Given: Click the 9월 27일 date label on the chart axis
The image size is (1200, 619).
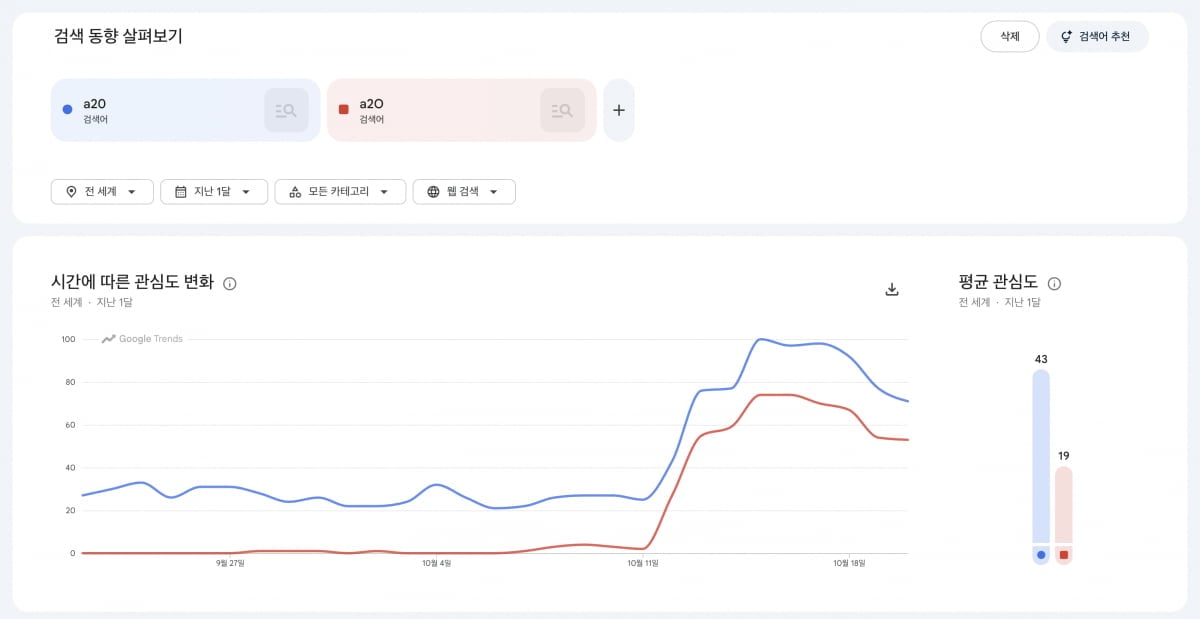Looking at the screenshot, I should [x=230, y=563].
